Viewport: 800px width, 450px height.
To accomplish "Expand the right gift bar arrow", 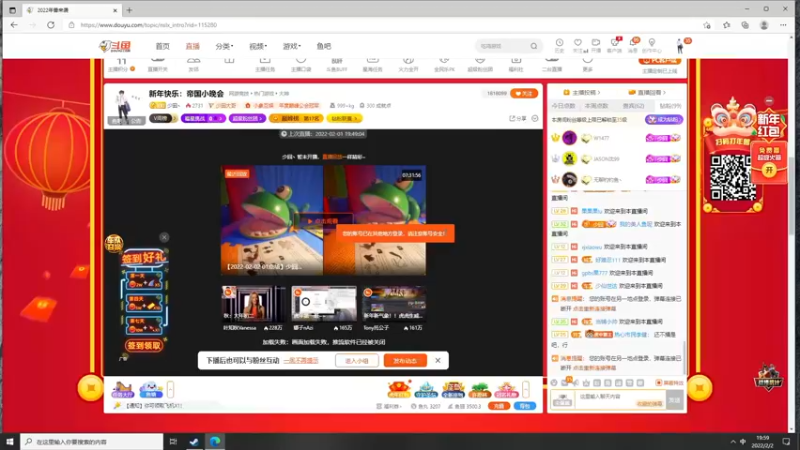I will point(526,389).
